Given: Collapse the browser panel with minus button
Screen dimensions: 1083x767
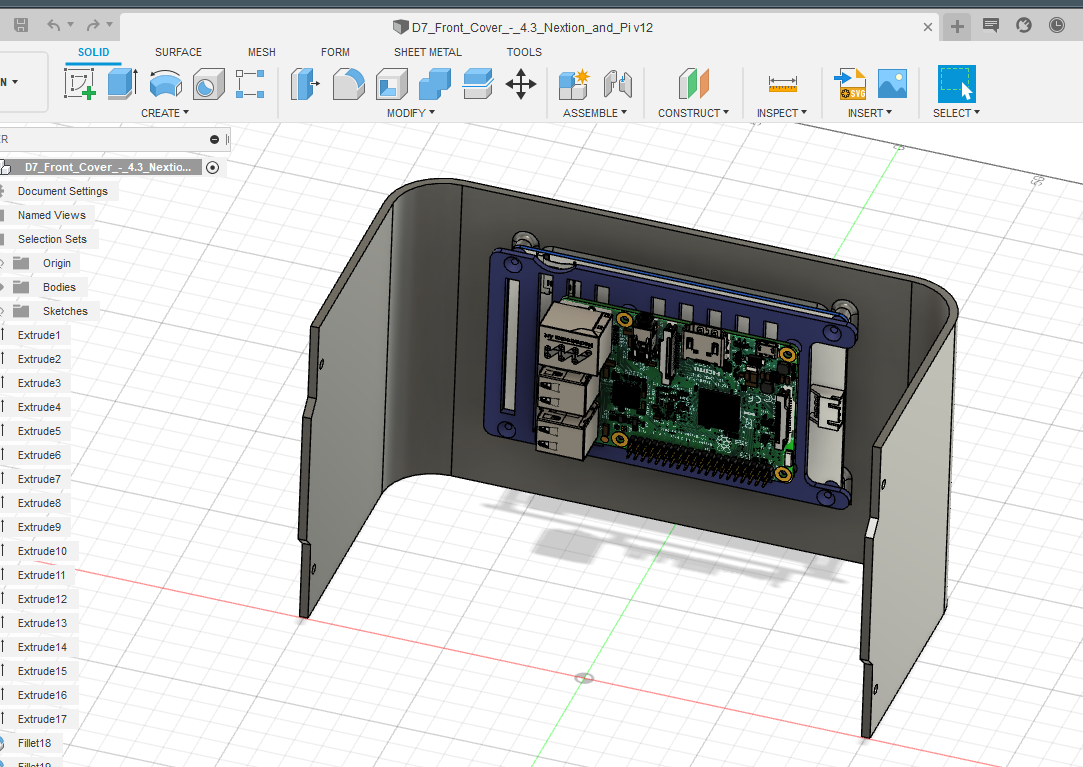Looking at the screenshot, I should pos(214,140).
